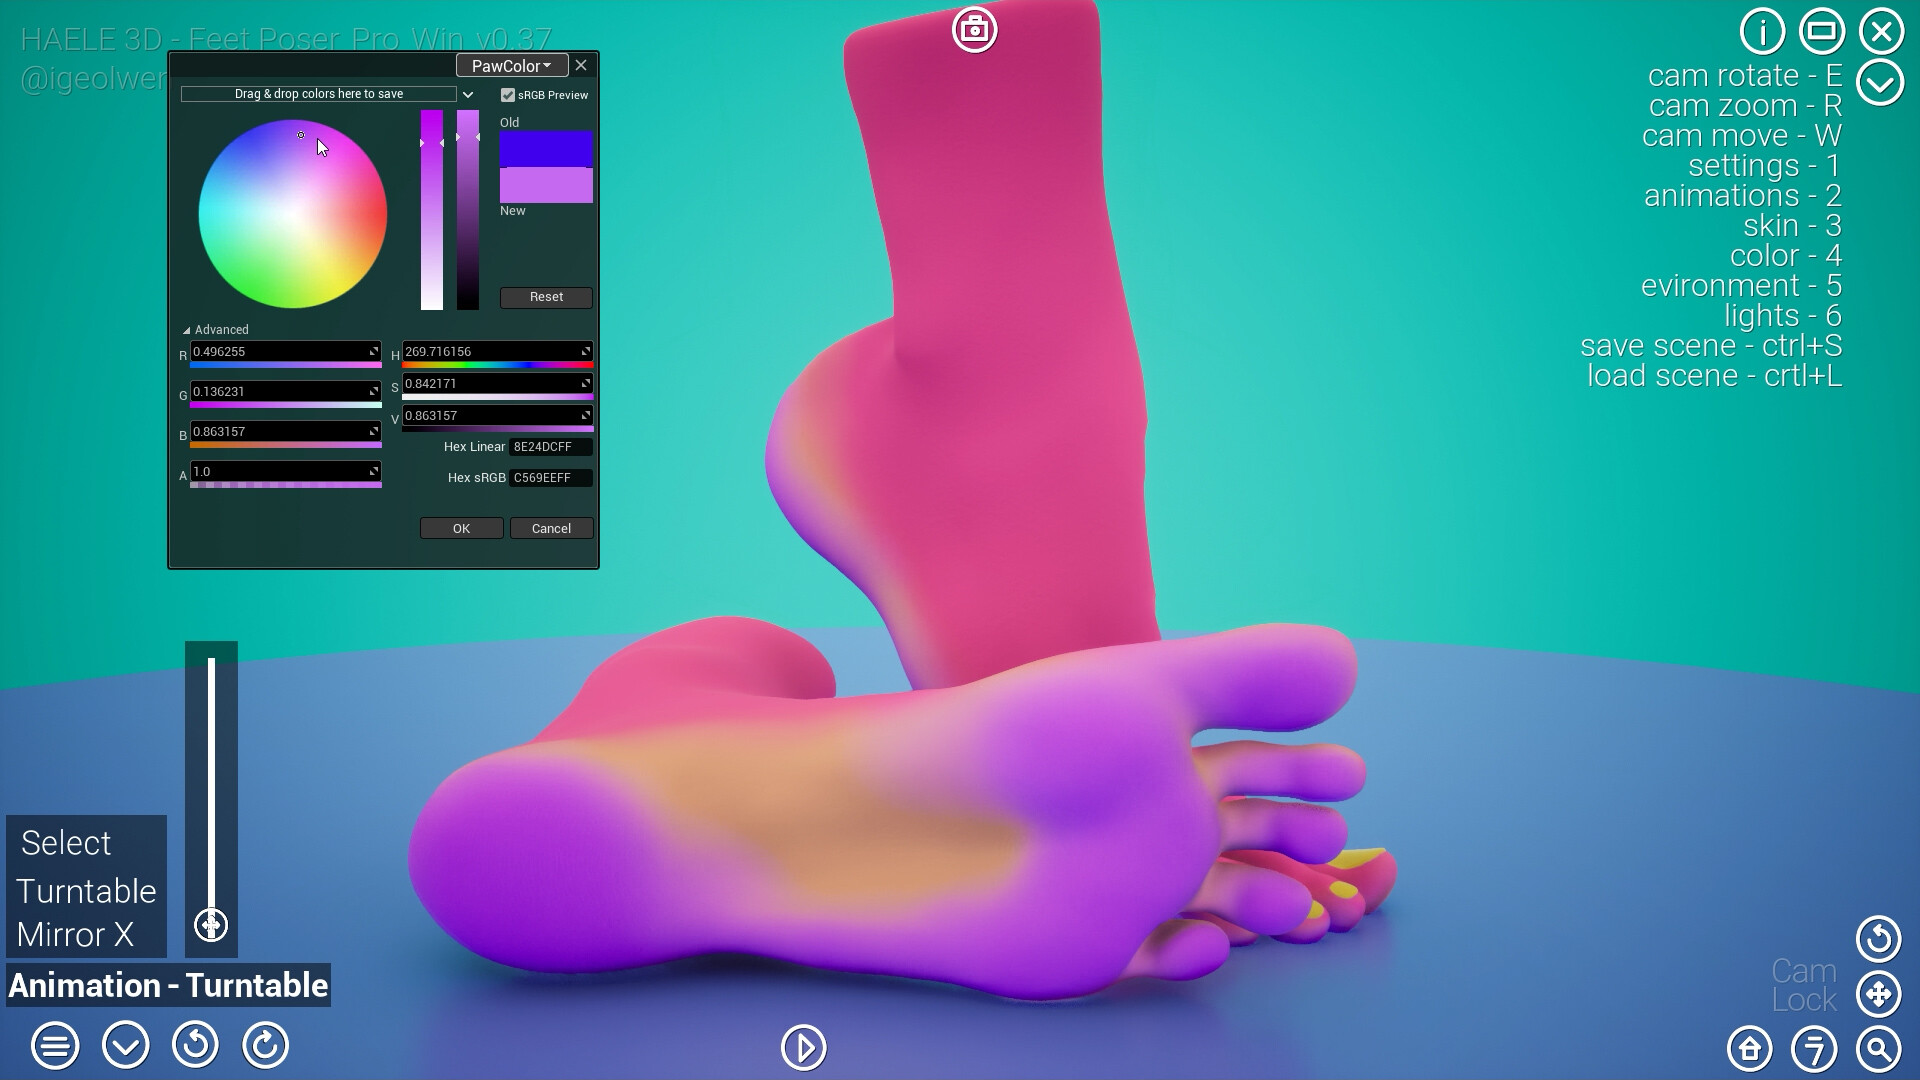Toggle the sRGB Preview checkbox

[509, 94]
